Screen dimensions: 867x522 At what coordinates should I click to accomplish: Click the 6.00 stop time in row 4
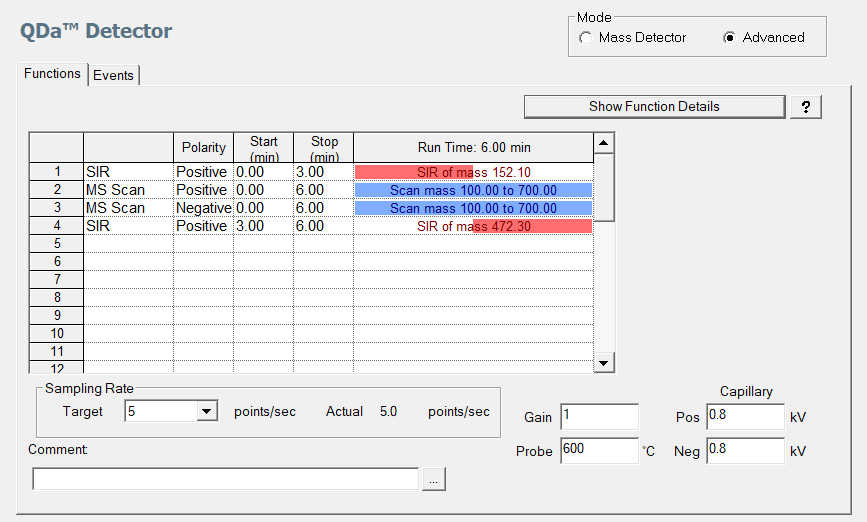pos(323,226)
